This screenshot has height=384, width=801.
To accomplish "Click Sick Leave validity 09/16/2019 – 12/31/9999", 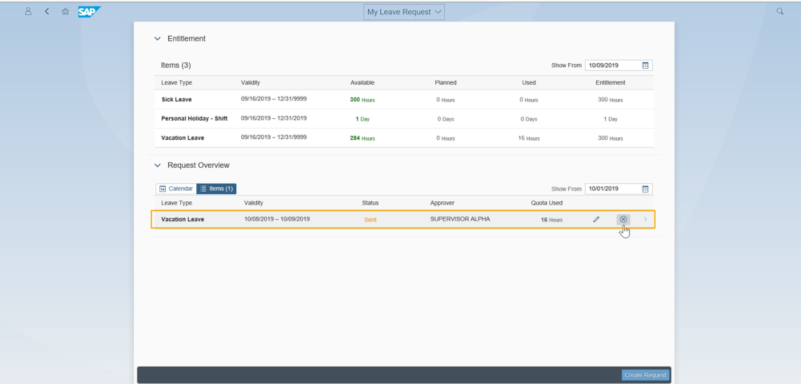I will pos(274,99).
